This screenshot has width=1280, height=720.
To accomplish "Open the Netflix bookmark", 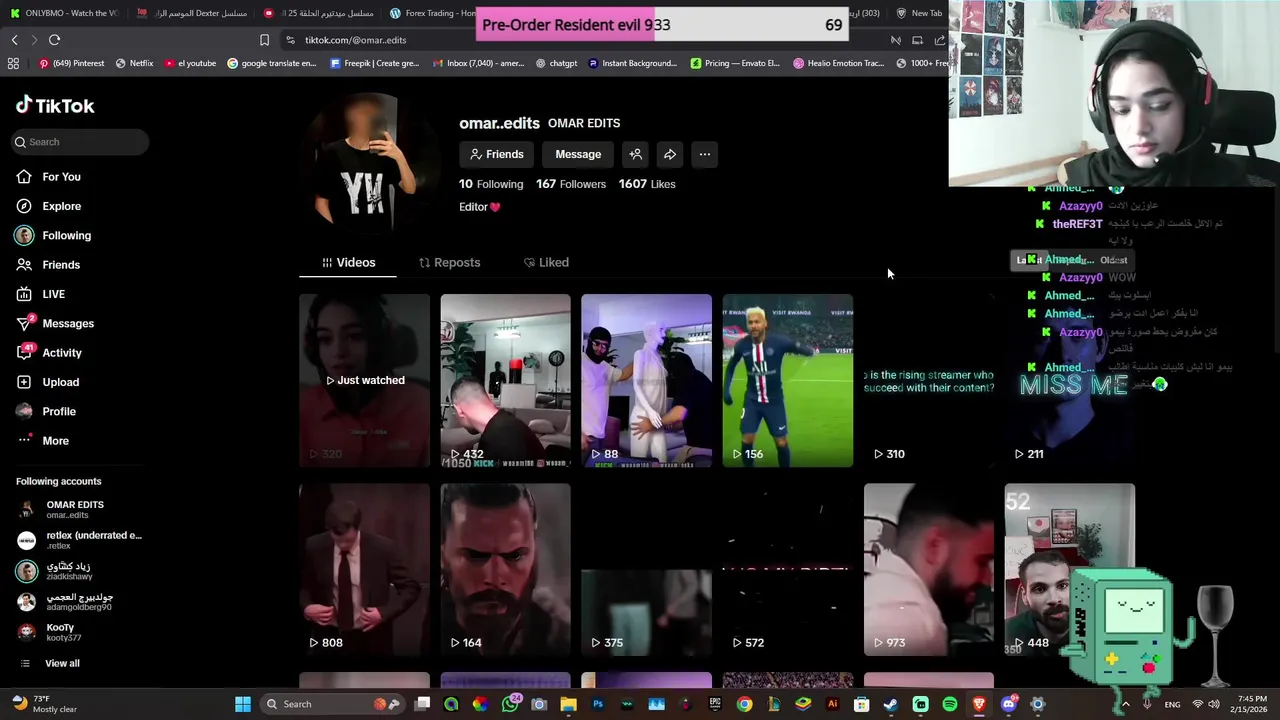I will click(x=134, y=63).
